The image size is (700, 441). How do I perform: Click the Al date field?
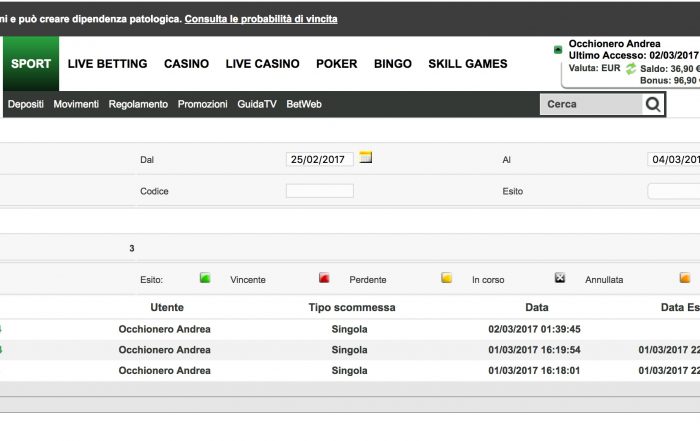pos(674,159)
